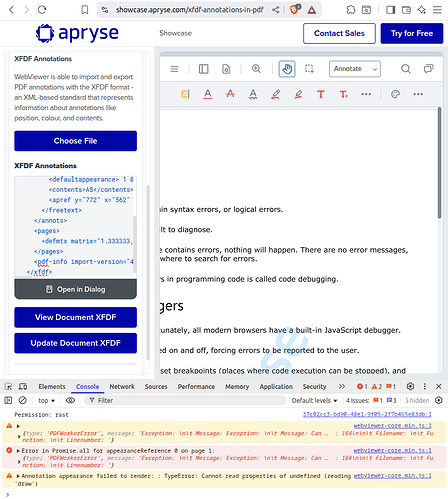Select the squiggly underline annotation tool
This screenshot has height=499, width=448.
[x=253, y=94]
